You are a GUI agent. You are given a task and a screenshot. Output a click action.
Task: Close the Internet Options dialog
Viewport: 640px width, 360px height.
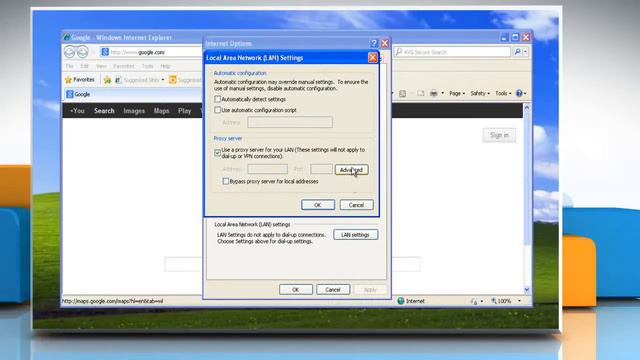[384, 43]
